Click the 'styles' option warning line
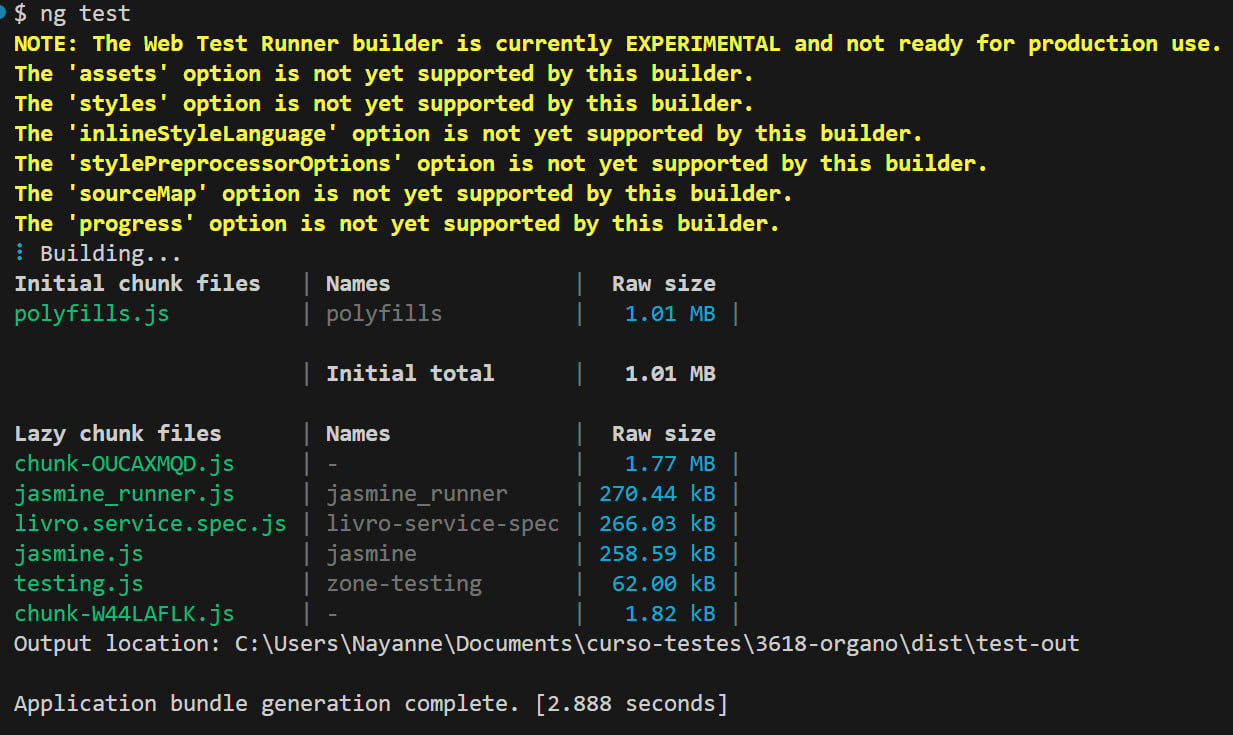The image size is (1233, 735). pyautogui.click(x=384, y=104)
